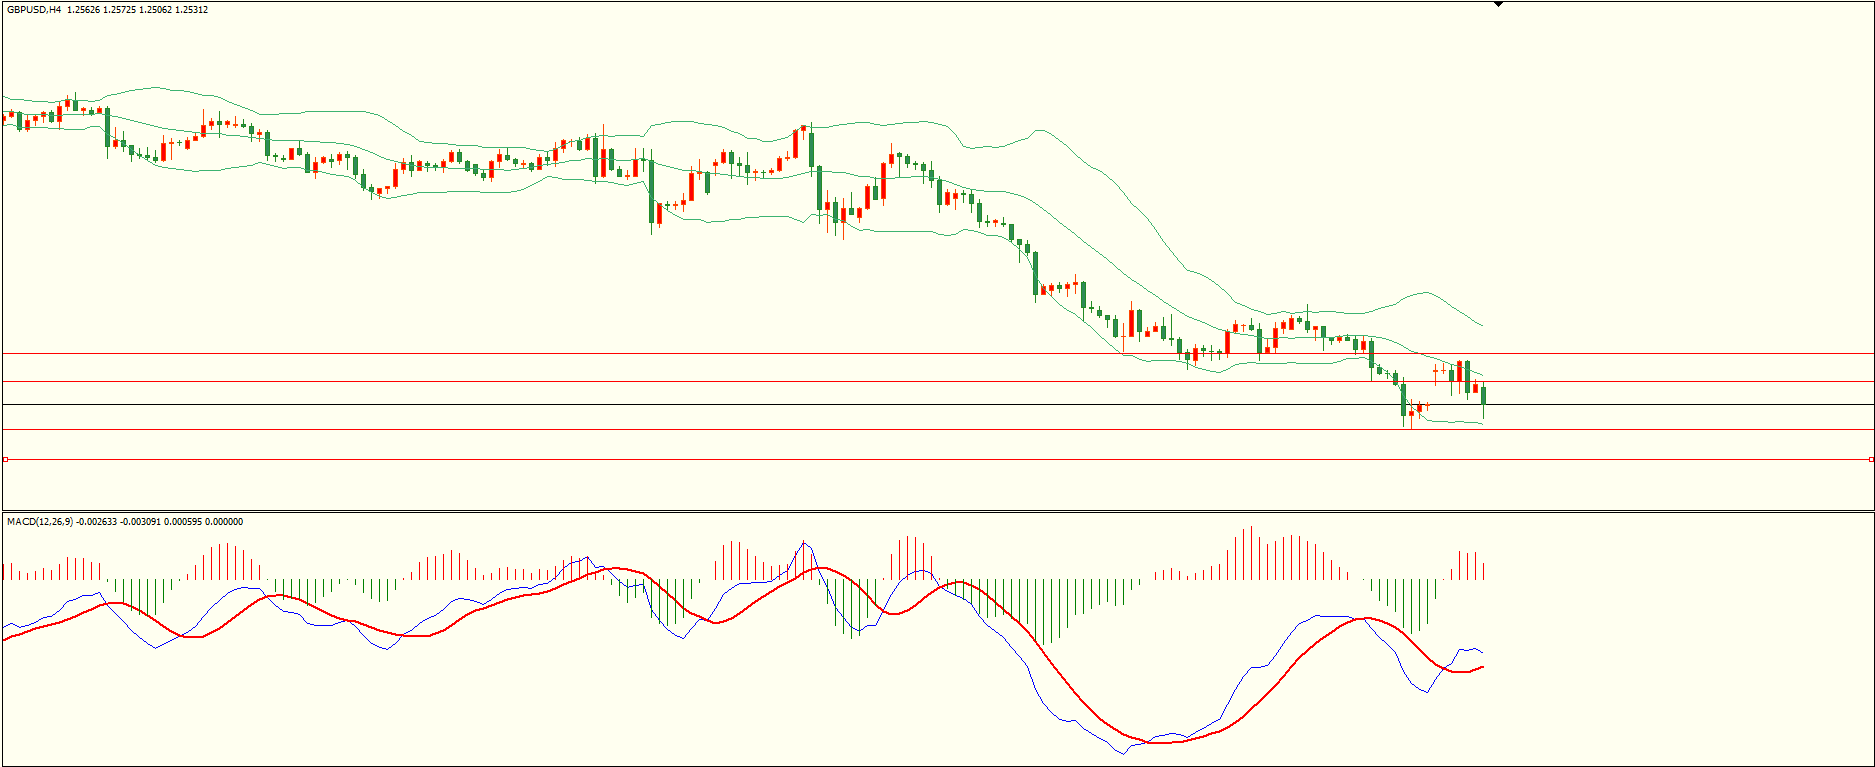Screen dimensions: 1875x767
Task: Click the lowest horizontal line with end handles
Action: coord(900,459)
